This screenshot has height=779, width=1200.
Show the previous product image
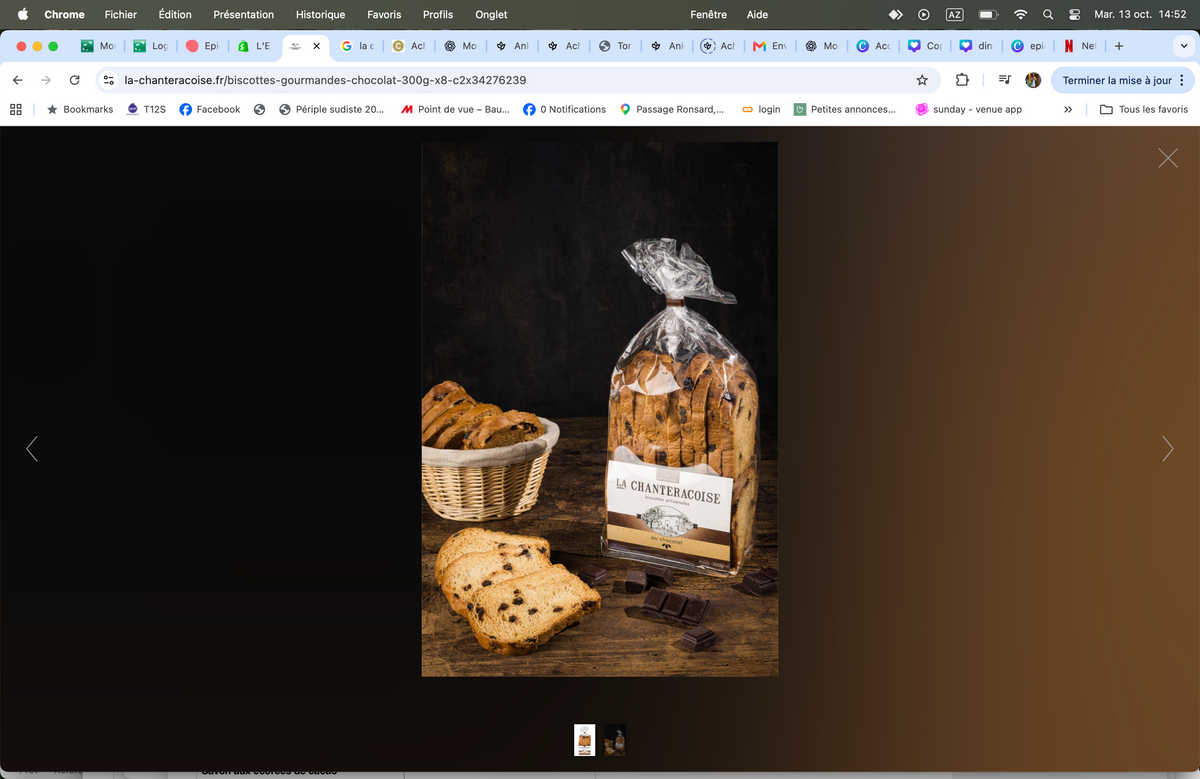click(x=32, y=449)
